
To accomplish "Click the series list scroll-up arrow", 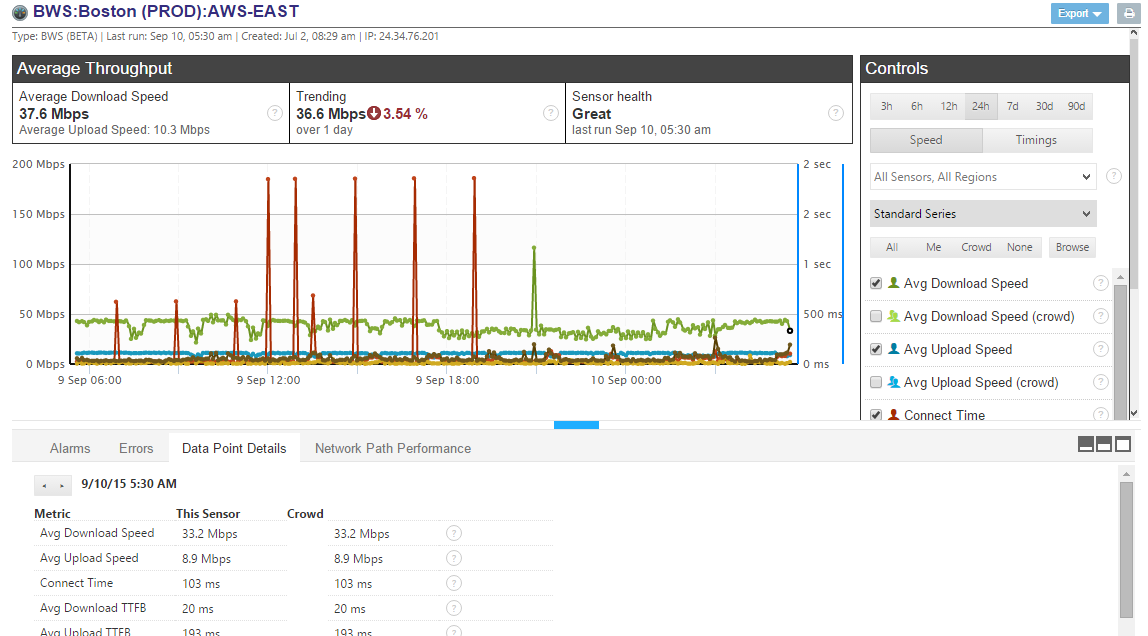I will pyautogui.click(x=1119, y=277).
